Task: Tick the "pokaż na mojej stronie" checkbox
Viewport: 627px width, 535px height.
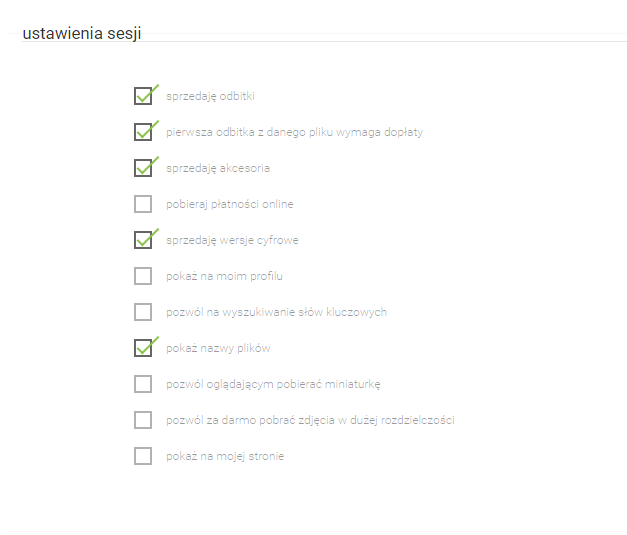Action: (143, 456)
